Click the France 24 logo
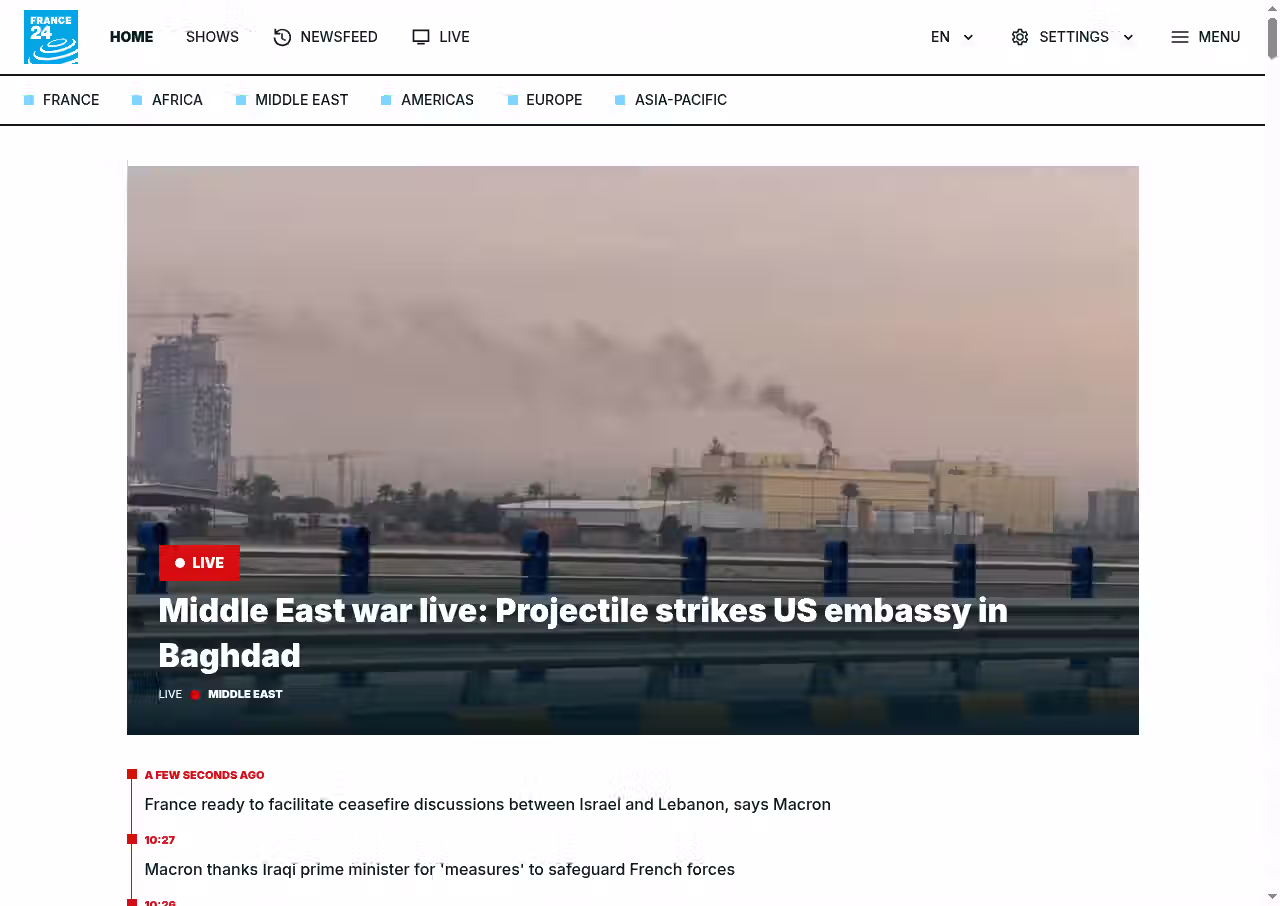 pyautogui.click(x=51, y=37)
